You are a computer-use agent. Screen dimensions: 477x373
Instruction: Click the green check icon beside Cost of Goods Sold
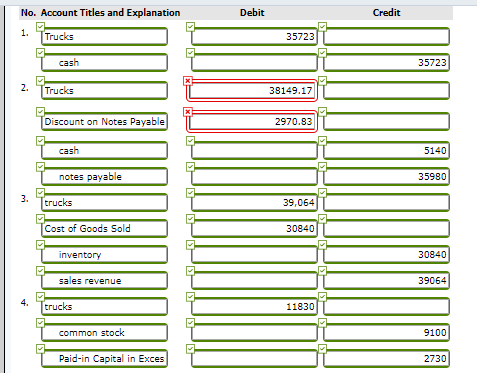40,219
